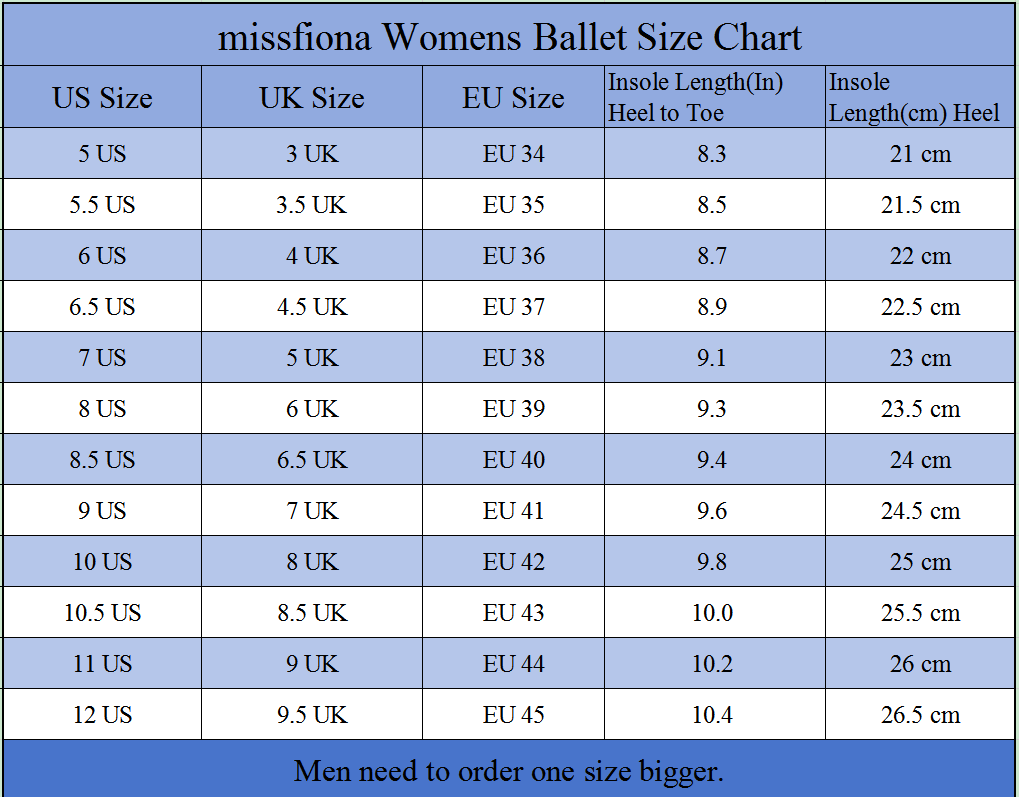This screenshot has width=1019, height=797.
Task: Select the '23.5 cm' insole length cell
Action: [x=920, y=409]
